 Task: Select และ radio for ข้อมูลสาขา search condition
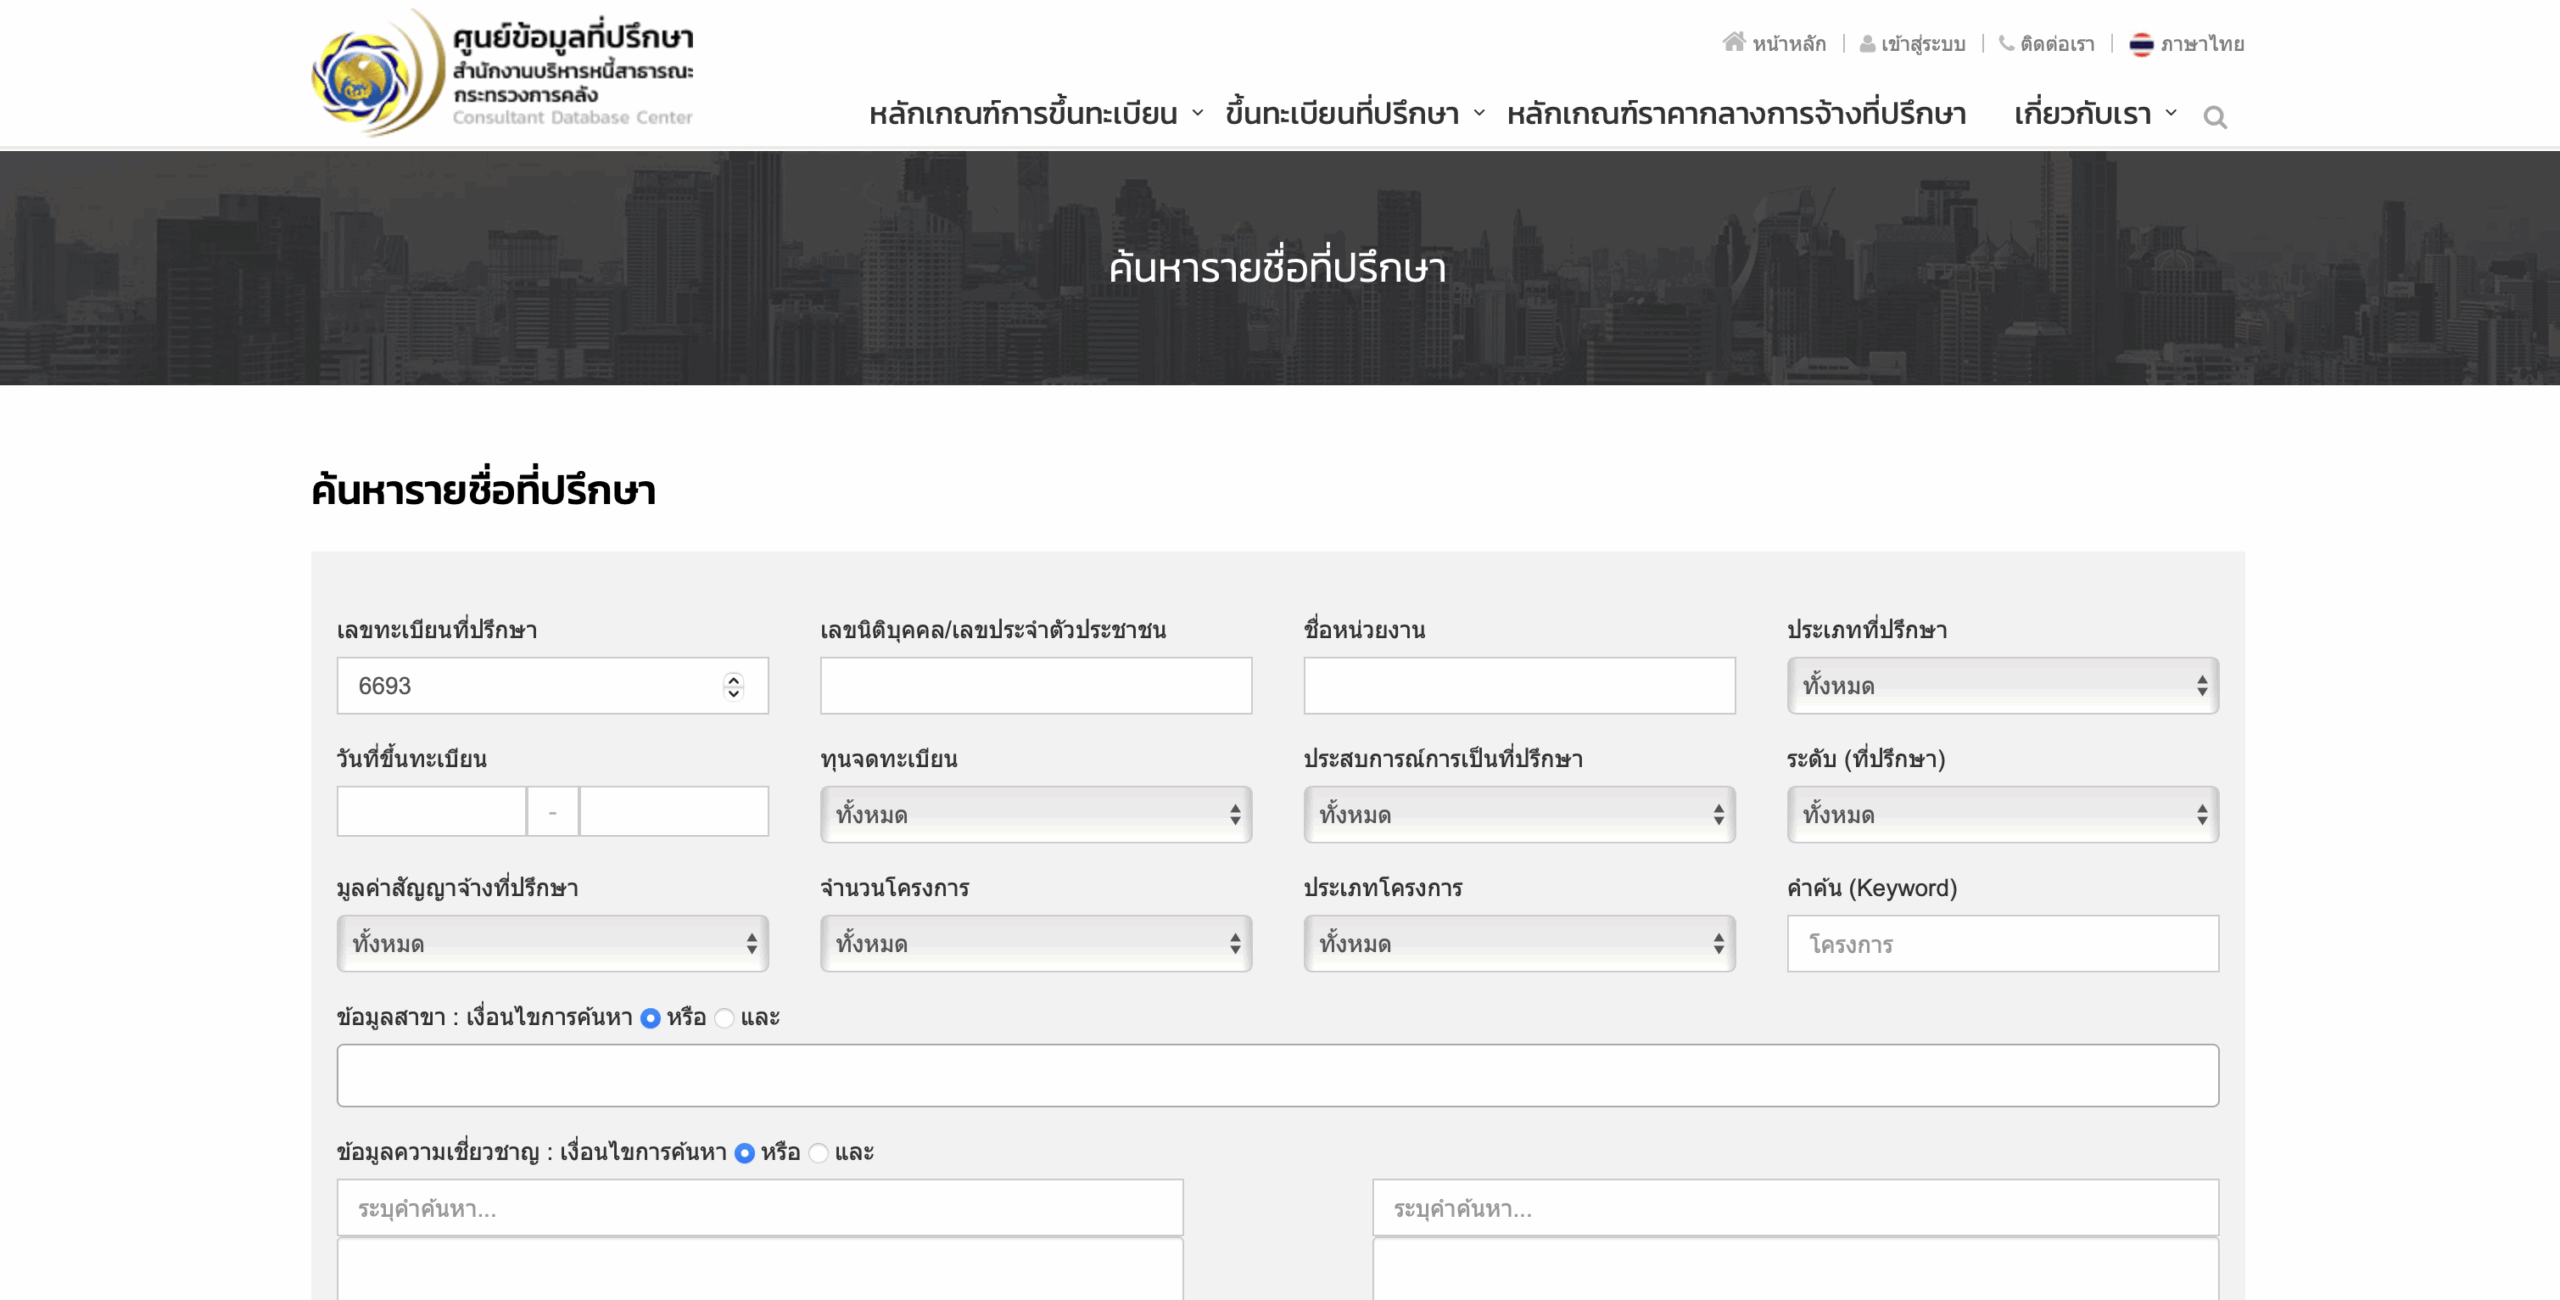(x=723, y=1018)
